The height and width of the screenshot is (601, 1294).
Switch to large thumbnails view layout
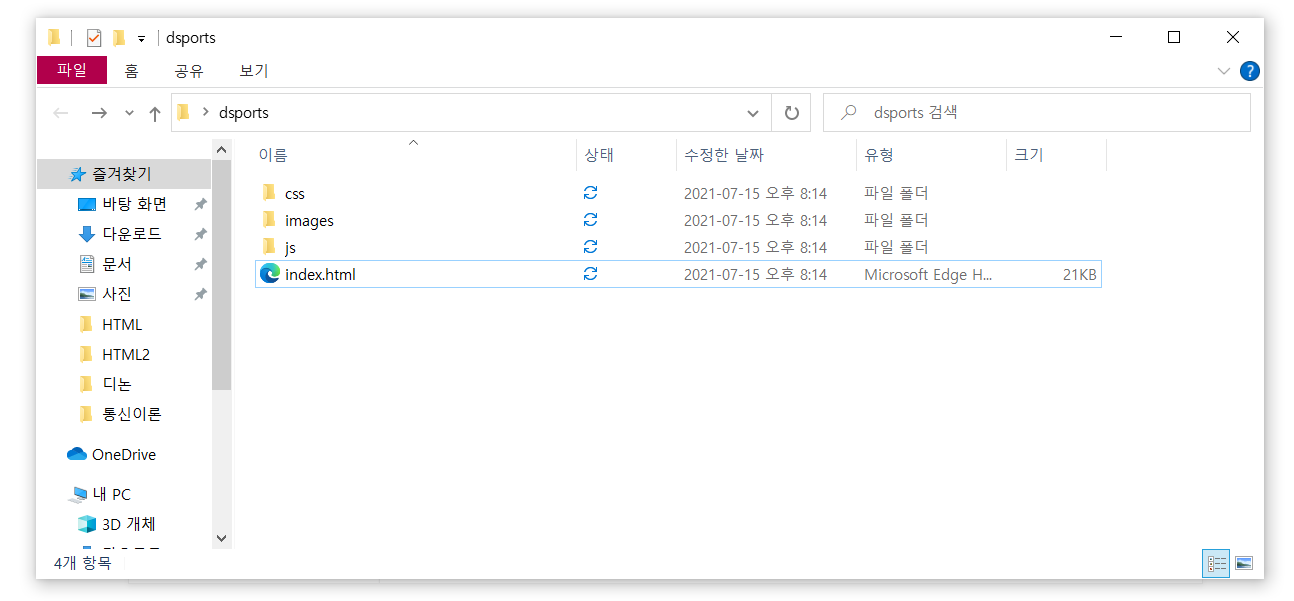[x=1243, y=563]
